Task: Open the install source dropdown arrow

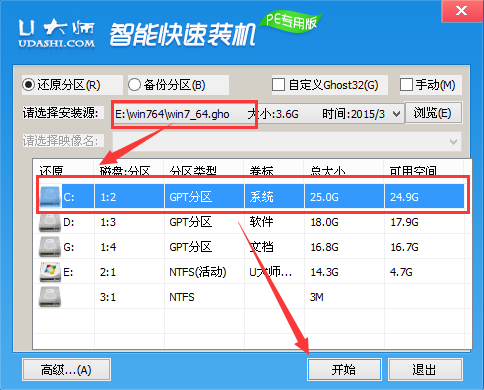Action: [396, 114]
